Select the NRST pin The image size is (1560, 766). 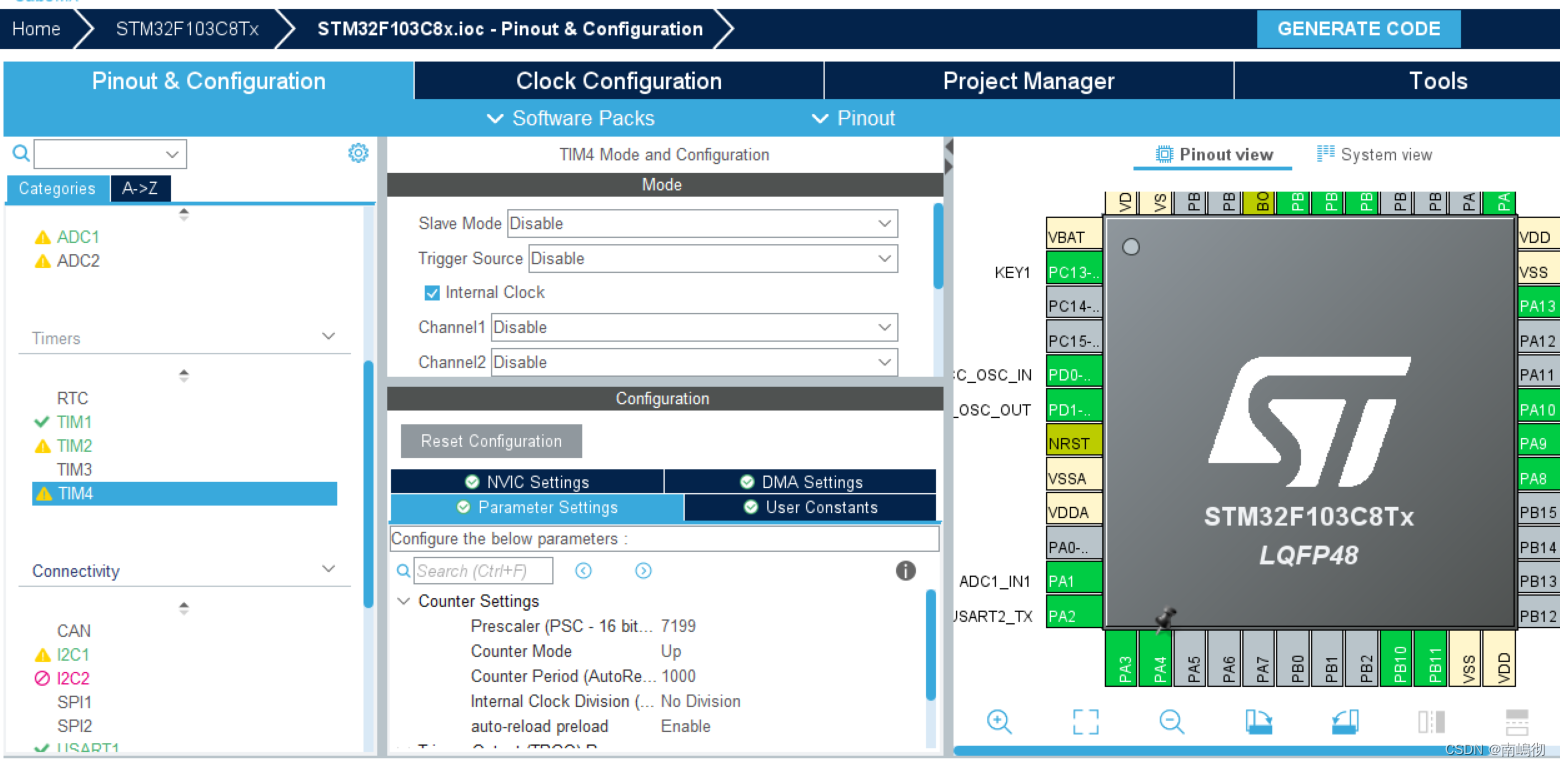(x=1074, y=443)
